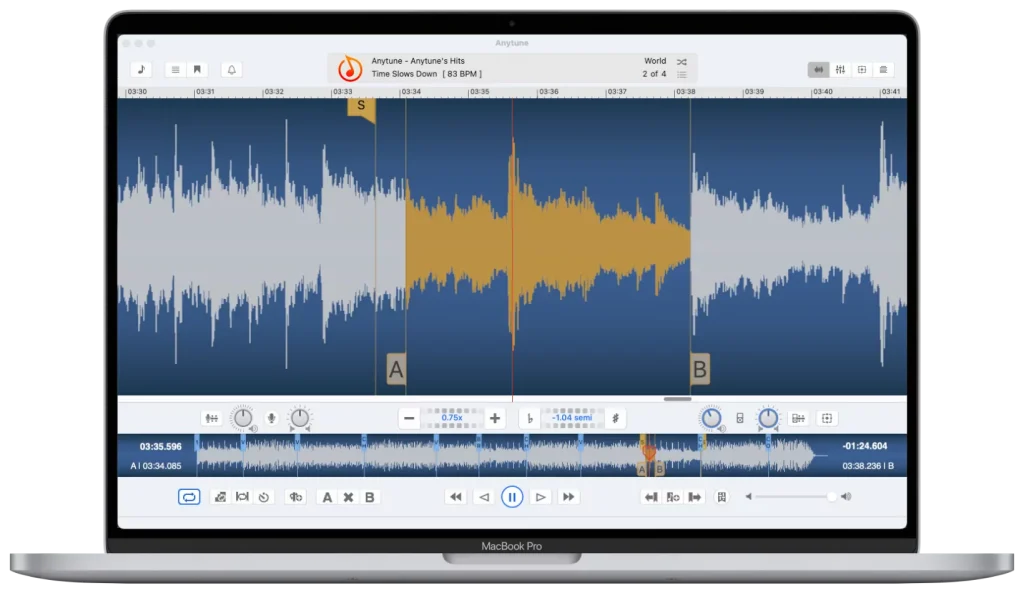This screenshot has width=1024, height=593.
Task: Toggle the loop button
Action: coord(189,497)
